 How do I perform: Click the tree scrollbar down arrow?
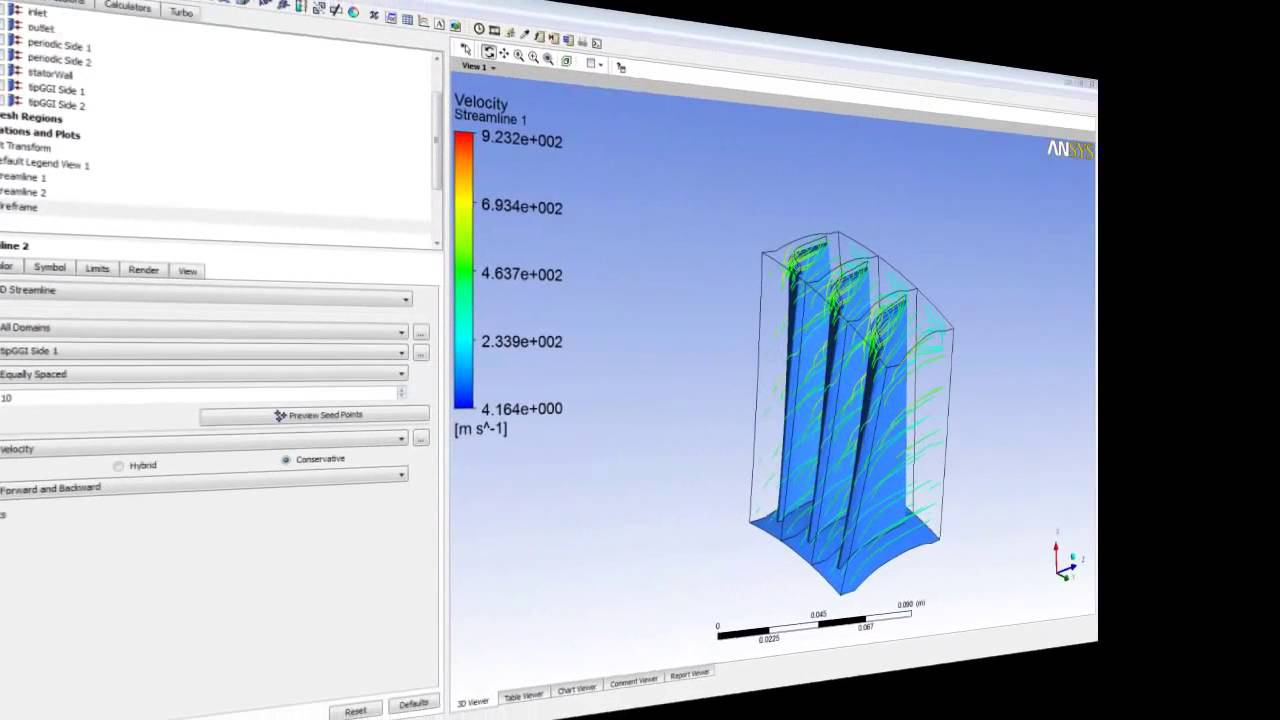[437, 243]
